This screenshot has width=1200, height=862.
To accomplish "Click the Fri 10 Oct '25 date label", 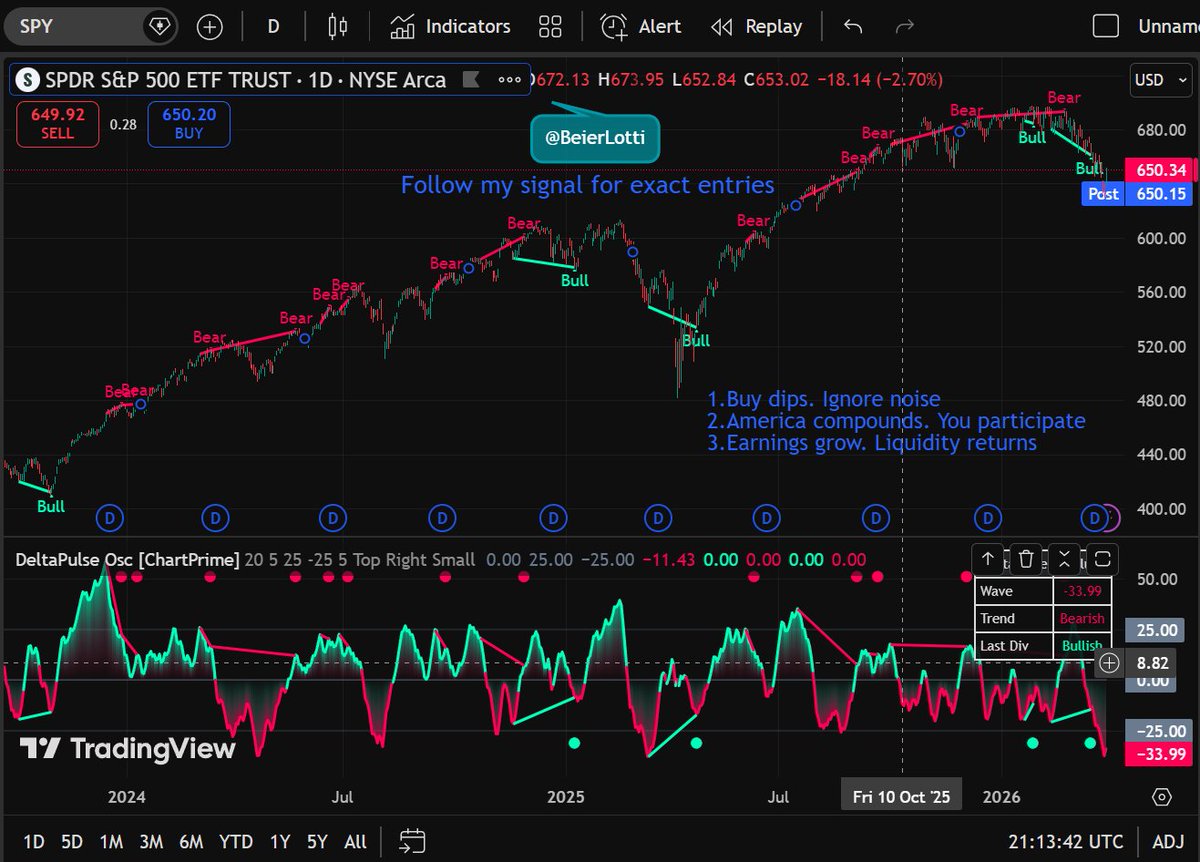I will pos(901,797).
